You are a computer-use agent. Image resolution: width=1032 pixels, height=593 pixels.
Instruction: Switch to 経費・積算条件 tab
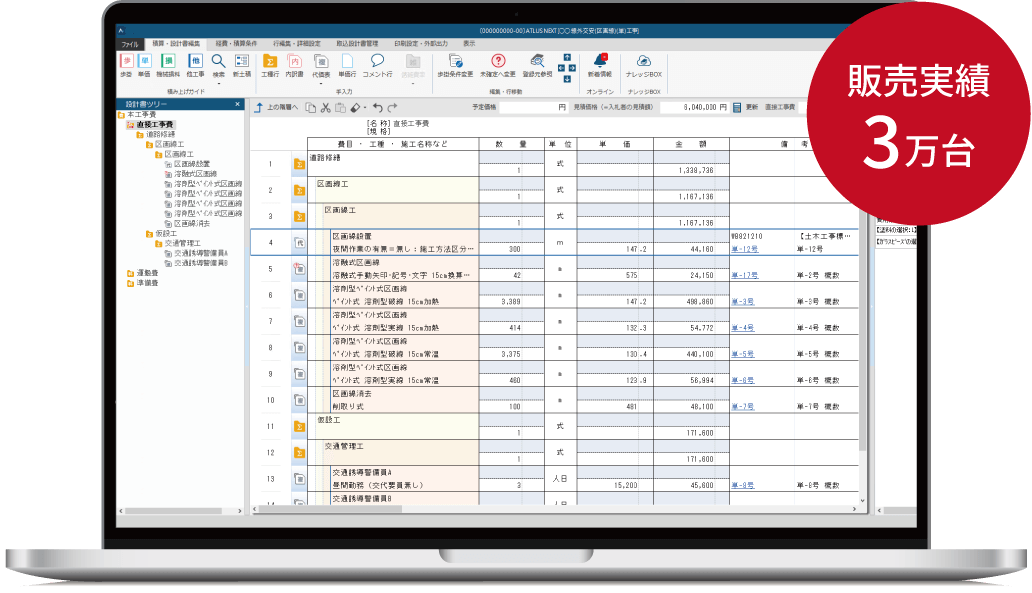tap(236, 44)
